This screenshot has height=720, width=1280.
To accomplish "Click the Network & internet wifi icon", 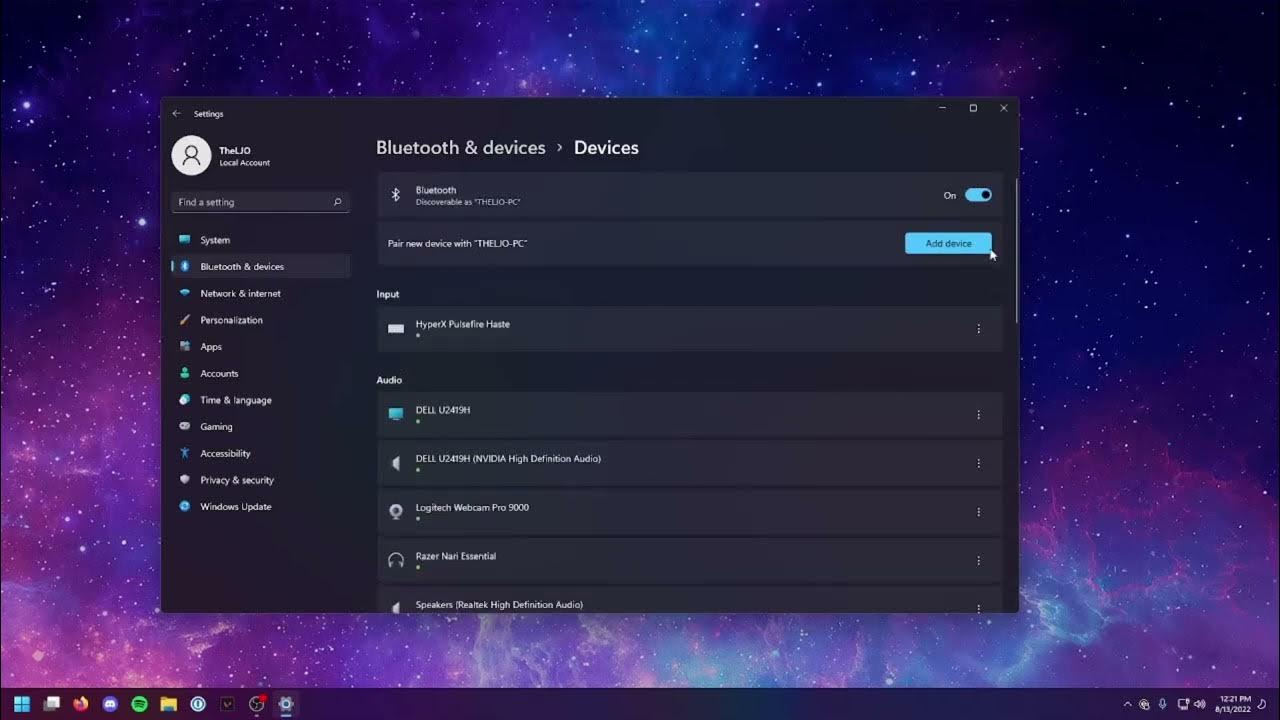I will tap(184, 293).
